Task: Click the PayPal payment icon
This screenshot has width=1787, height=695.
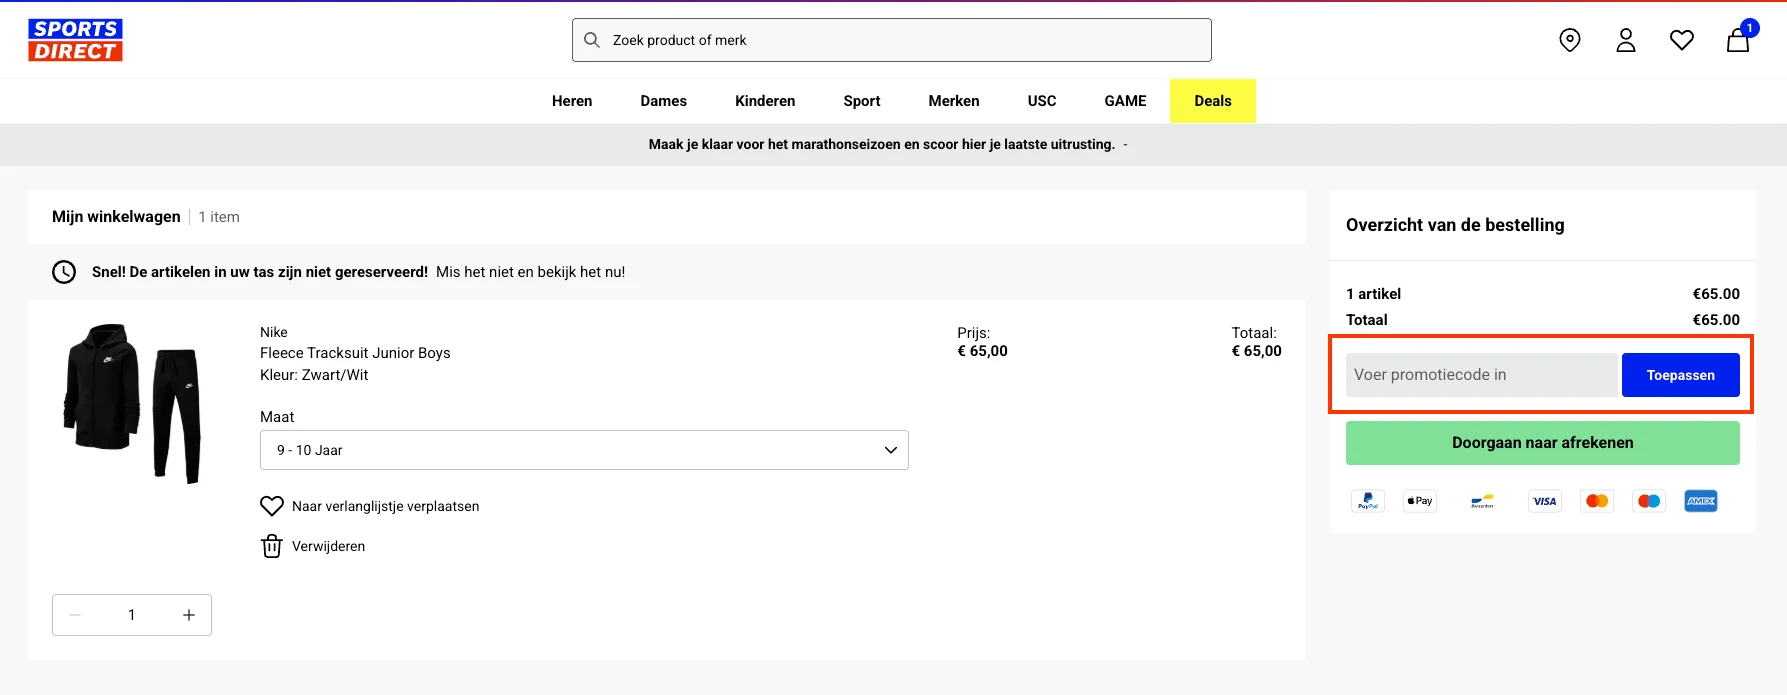Action: 1368,501
